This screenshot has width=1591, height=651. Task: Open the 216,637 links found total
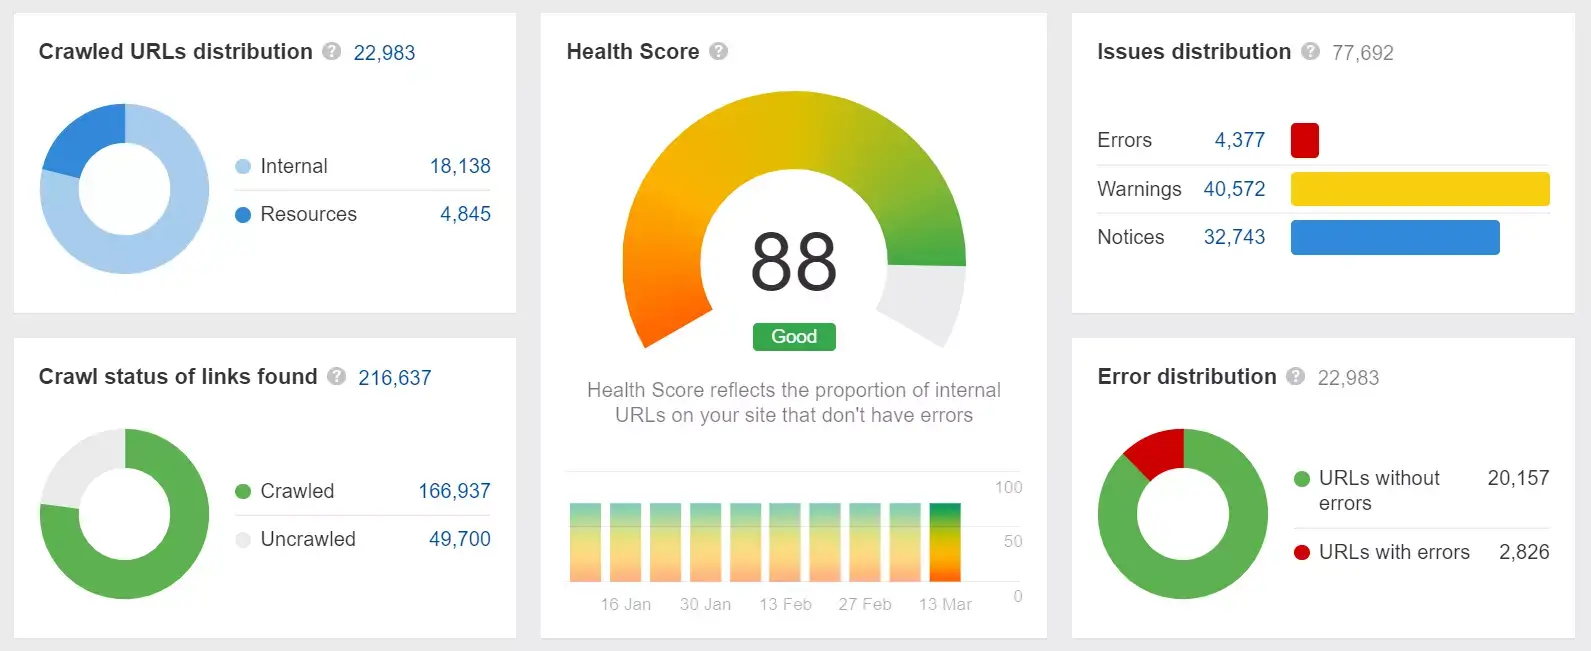pyautogui.click(x=395, y=377)
